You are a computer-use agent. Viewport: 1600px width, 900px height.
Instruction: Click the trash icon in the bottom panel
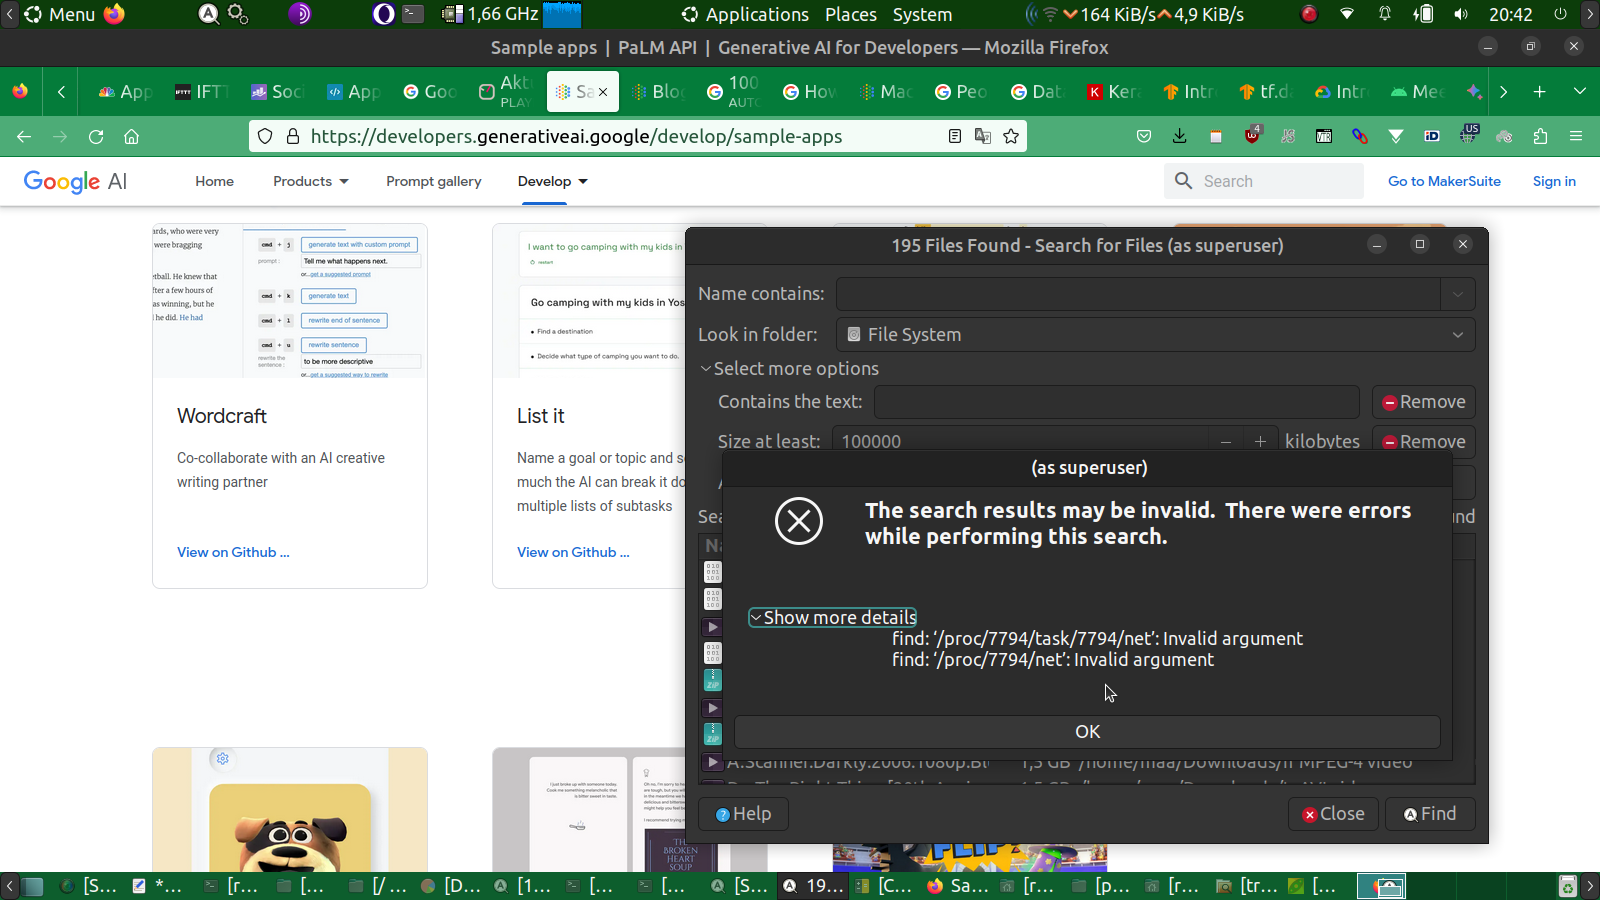click(1568, 886)
